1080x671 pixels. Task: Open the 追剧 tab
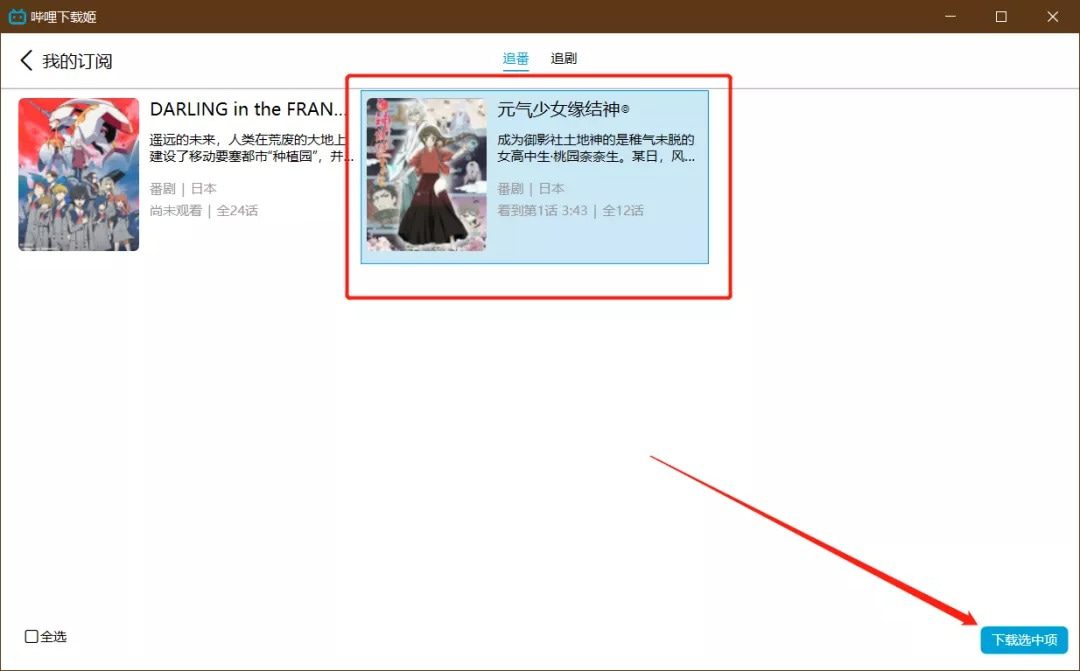pos(564,59)
